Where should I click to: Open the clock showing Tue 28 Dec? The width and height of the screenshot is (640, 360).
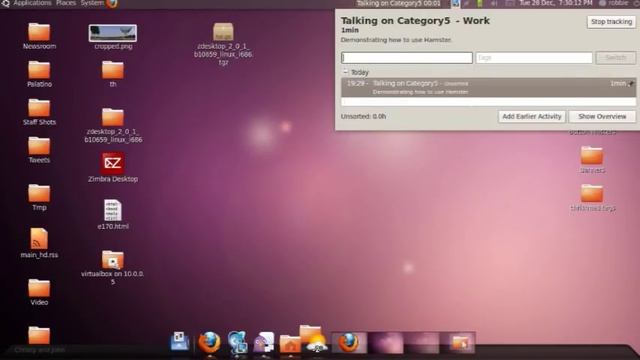click(x=556, y=3)
